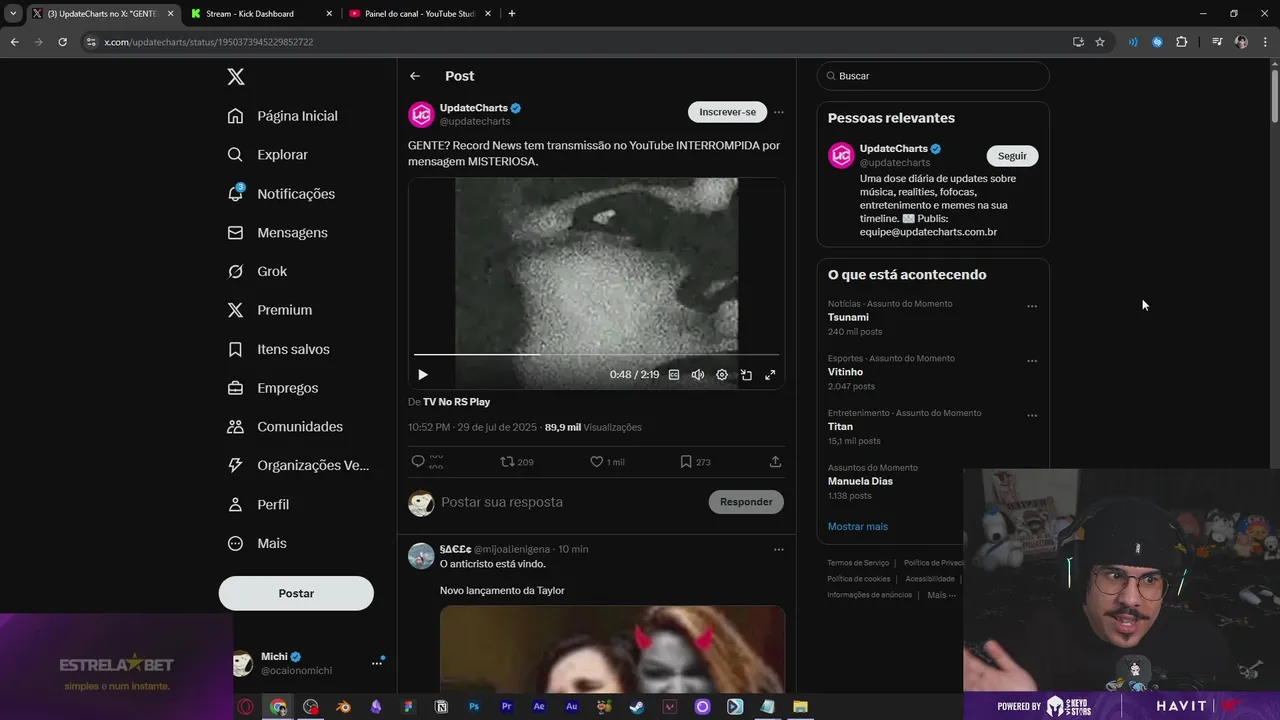
Task: Bookmark the post with 273 saves
Action: [x=685, y=462]
